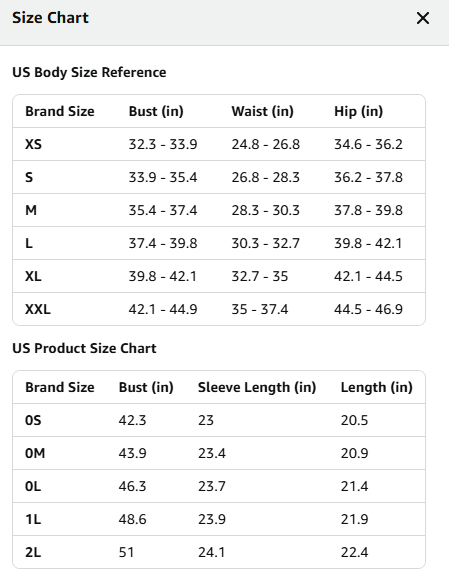Click the 0L sleeve length 23.7
The image size is (449, 576).
point(212,486)
